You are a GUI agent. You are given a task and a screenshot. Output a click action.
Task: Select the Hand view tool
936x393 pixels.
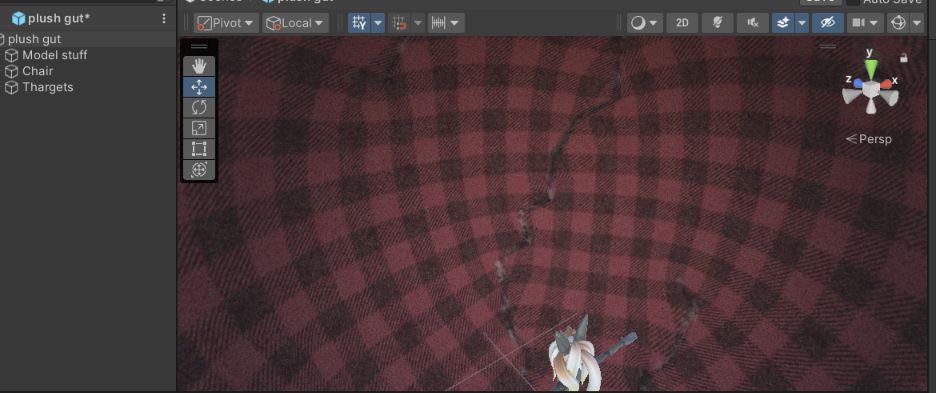199,66
